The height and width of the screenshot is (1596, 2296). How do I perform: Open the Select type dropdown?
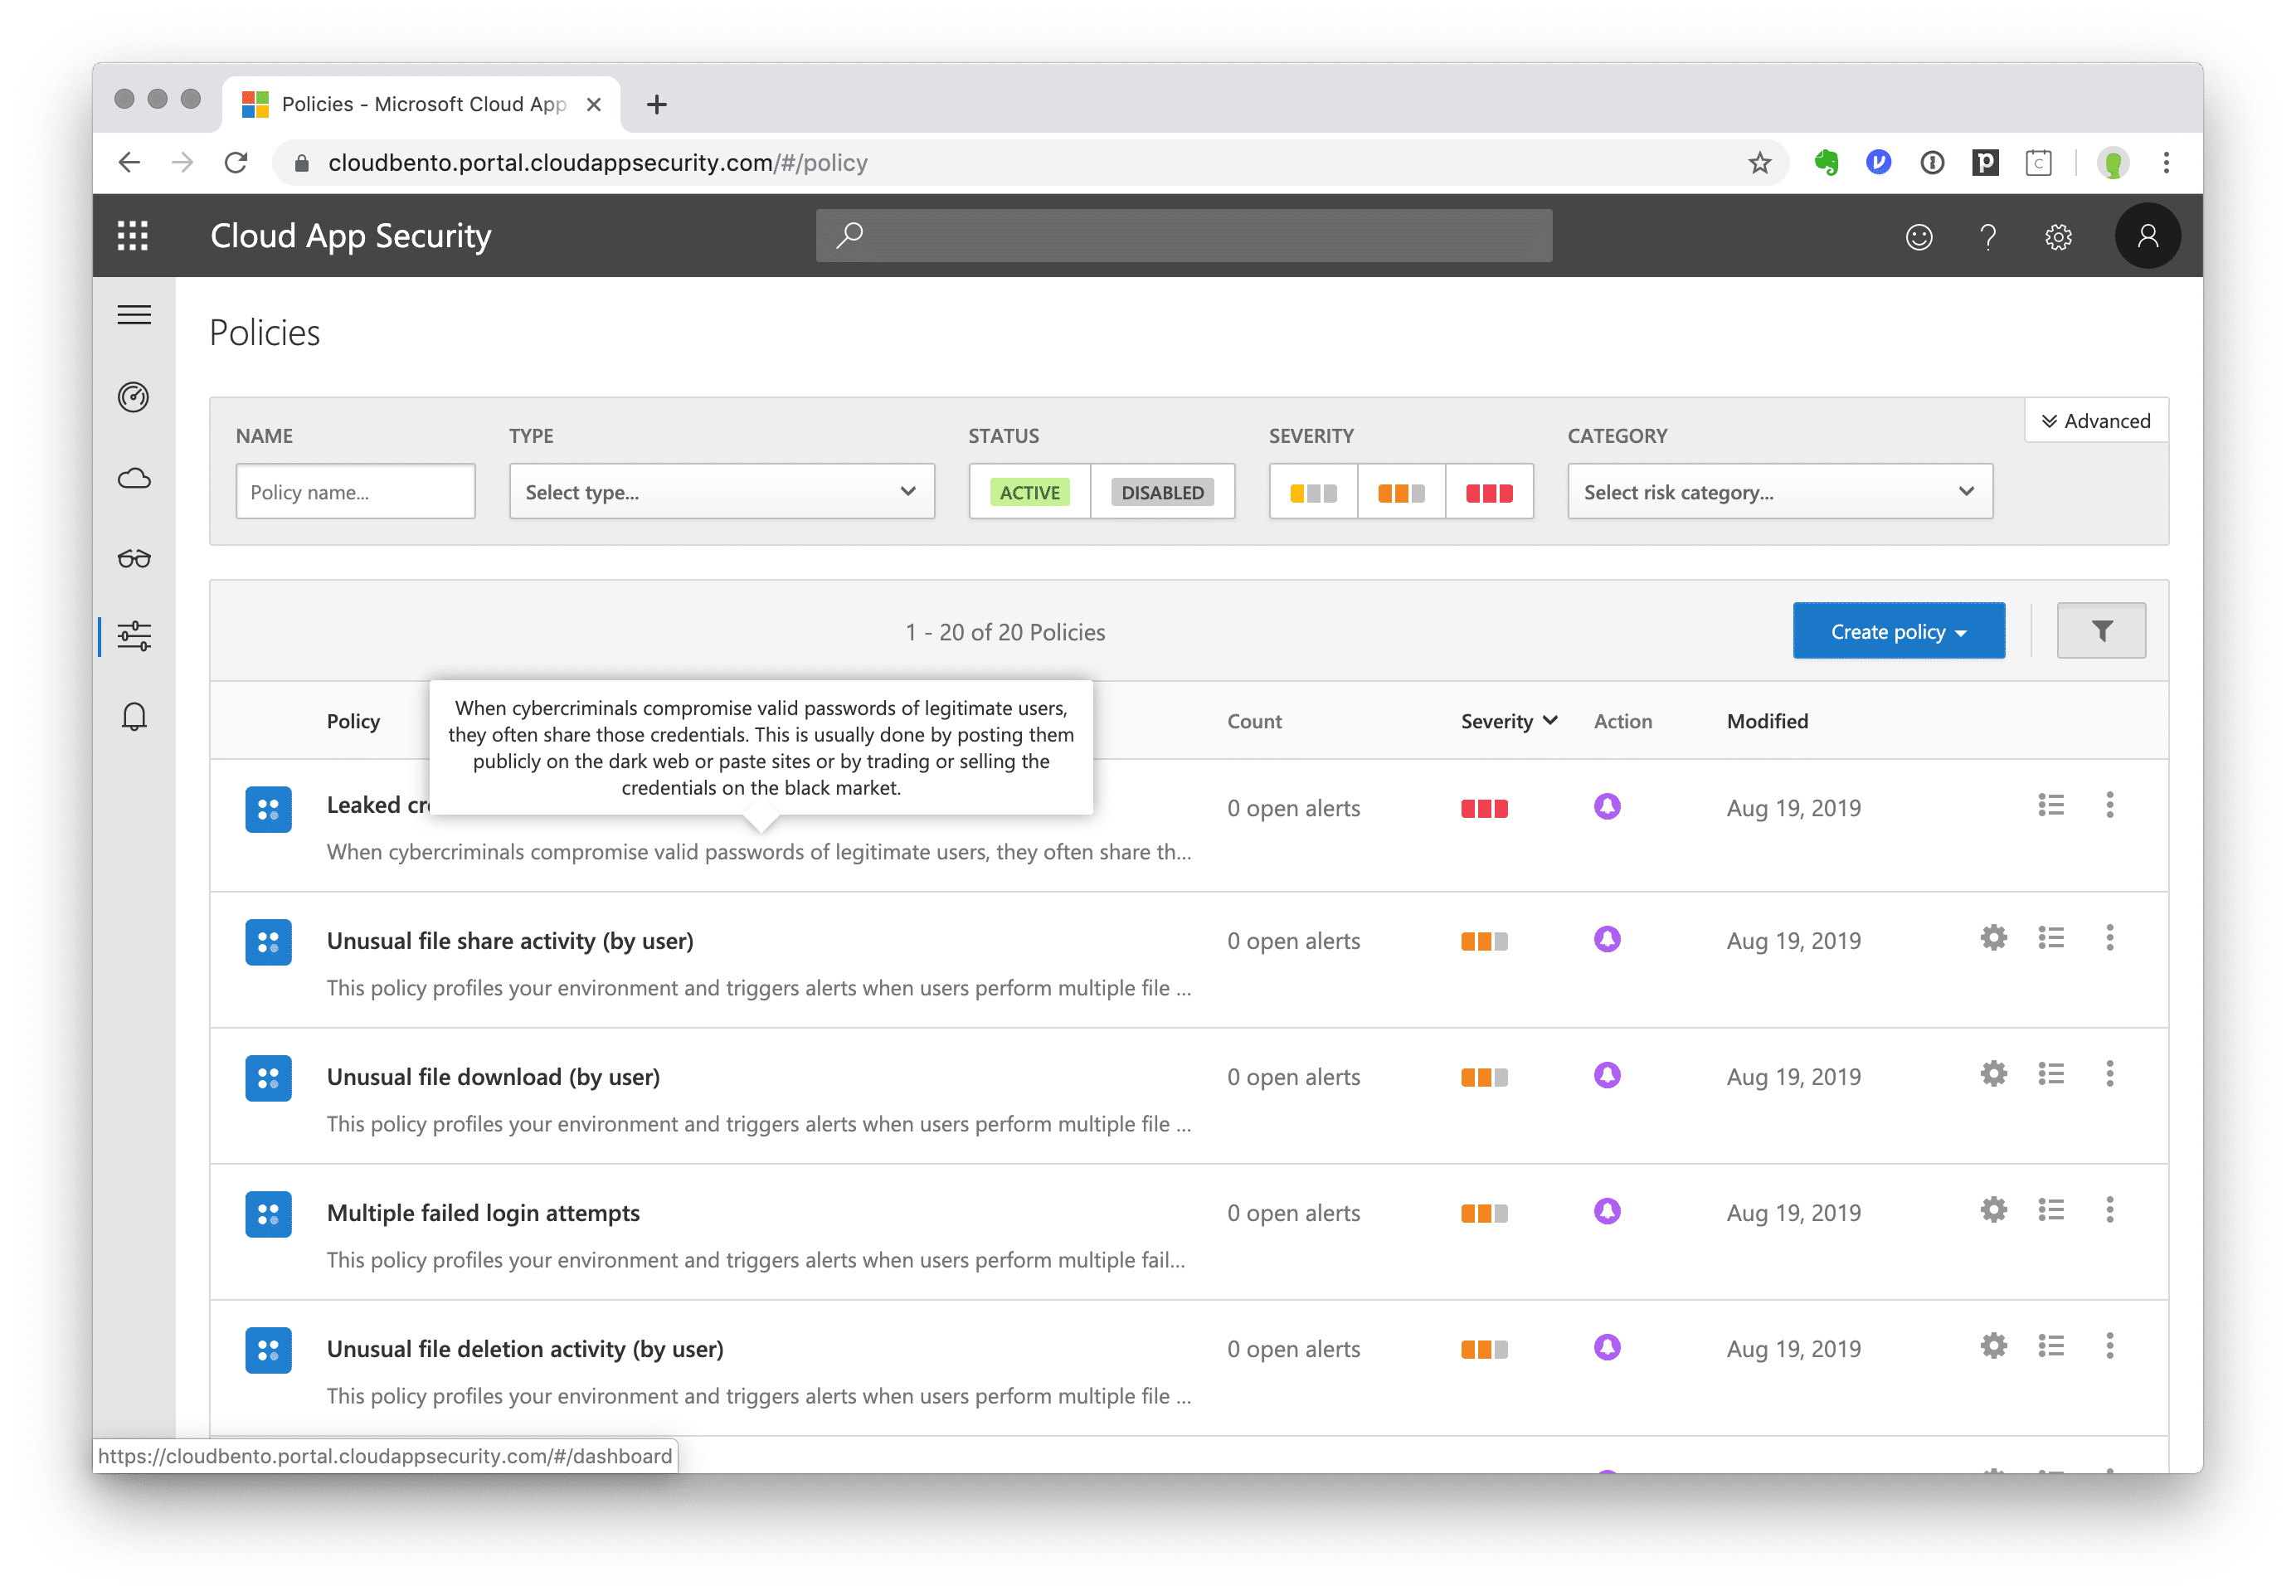pos(721,492)
